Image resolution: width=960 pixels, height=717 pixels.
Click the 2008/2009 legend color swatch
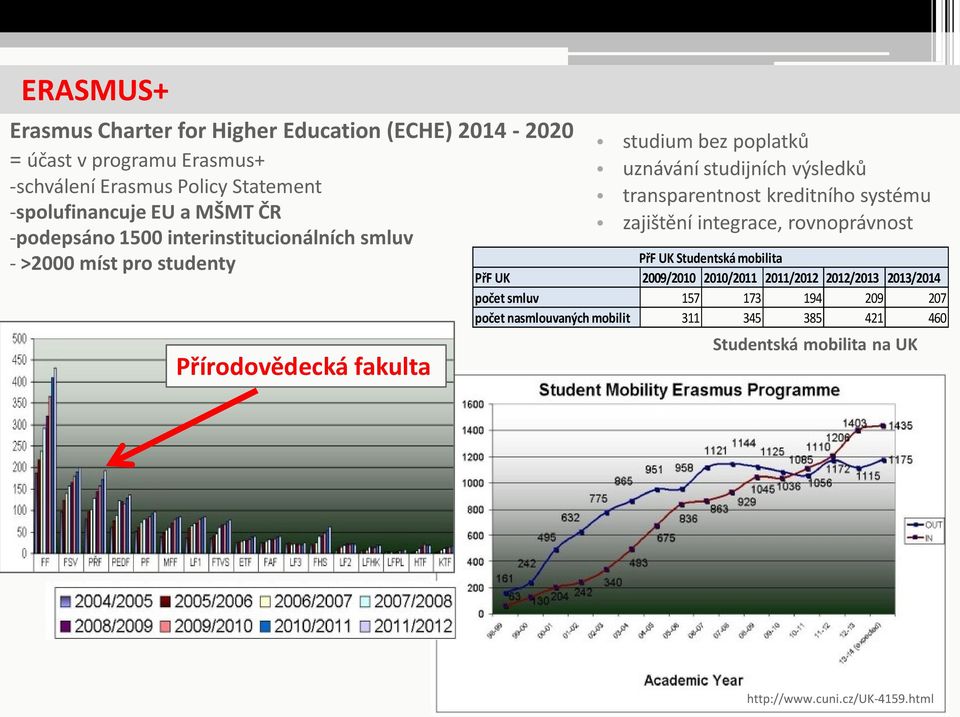coord(66,626)
